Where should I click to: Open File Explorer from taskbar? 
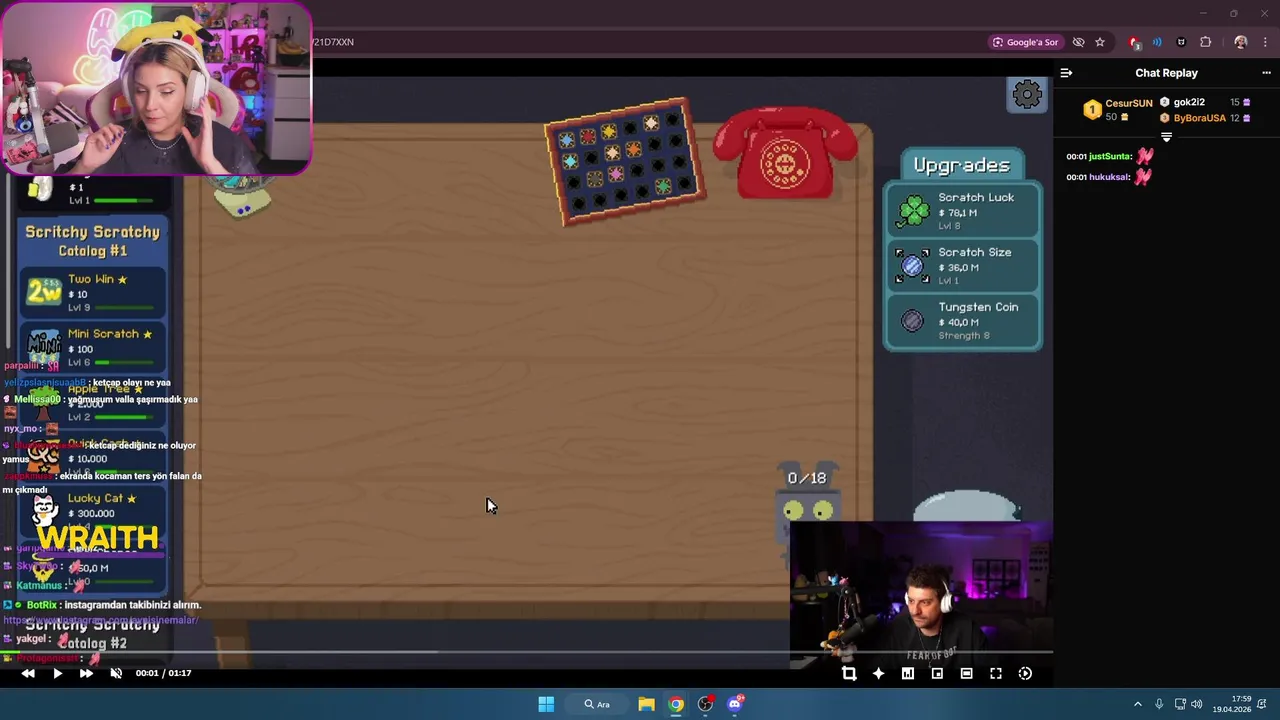pos(646,704)
